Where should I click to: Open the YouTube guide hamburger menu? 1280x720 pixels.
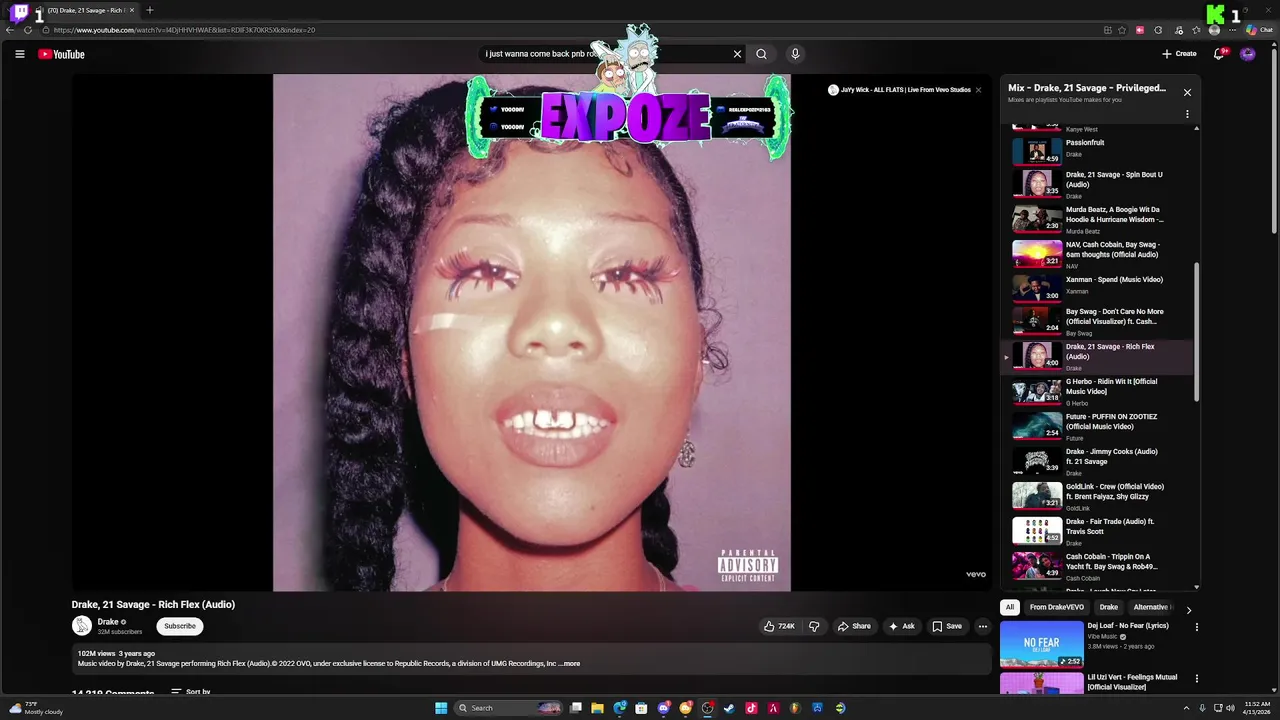(19, 54)
